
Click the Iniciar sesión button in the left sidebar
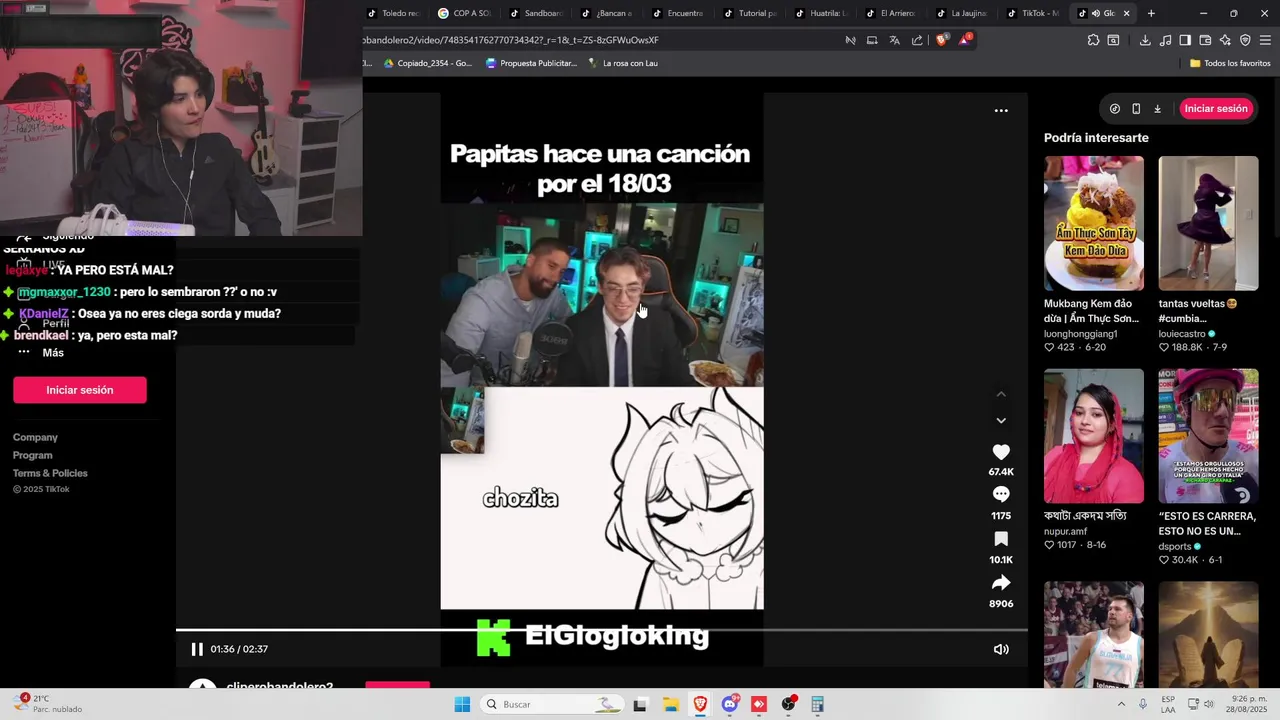(80, 390)
